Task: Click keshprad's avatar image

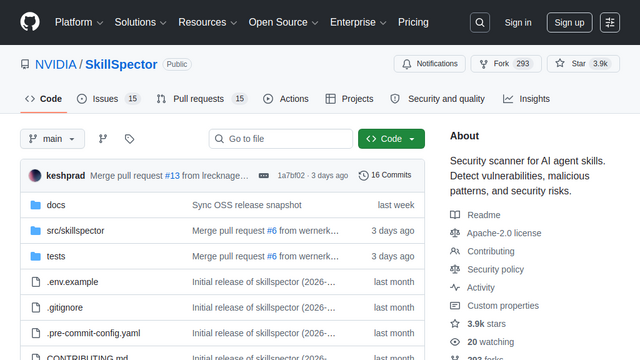Action: (x=35, y=176)
